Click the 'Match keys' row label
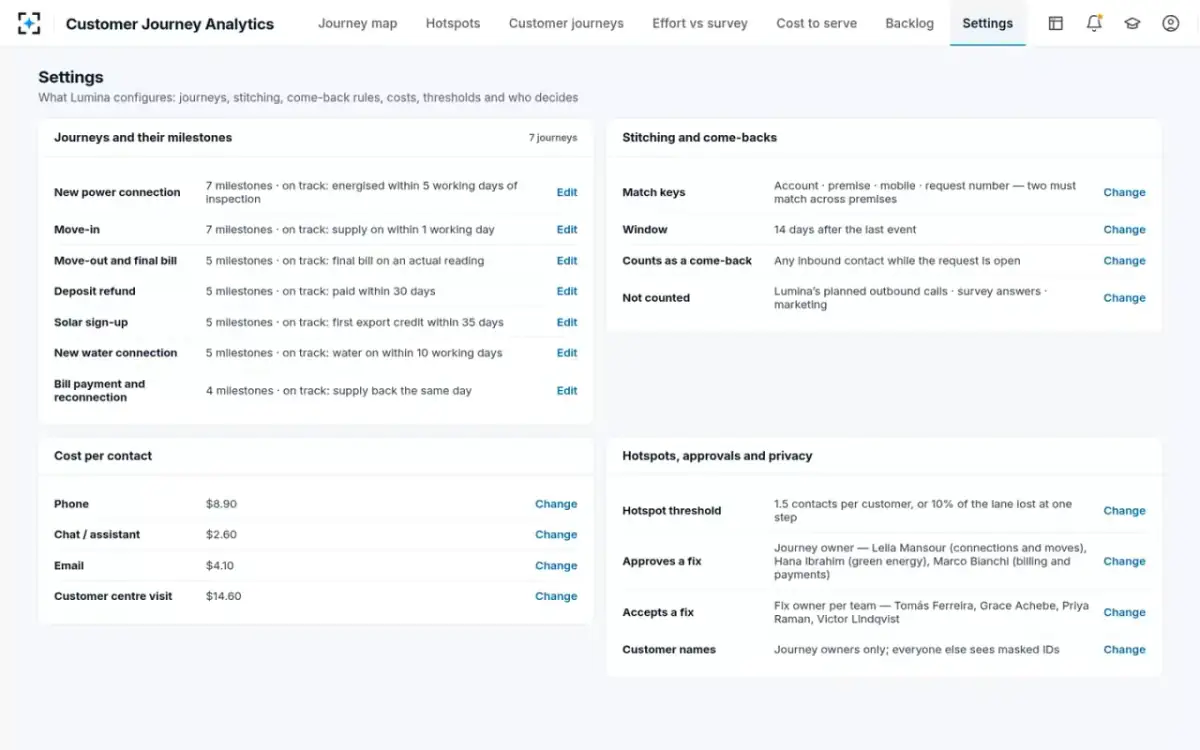The width and height of the screenshot is (1200, 750). 654,192
